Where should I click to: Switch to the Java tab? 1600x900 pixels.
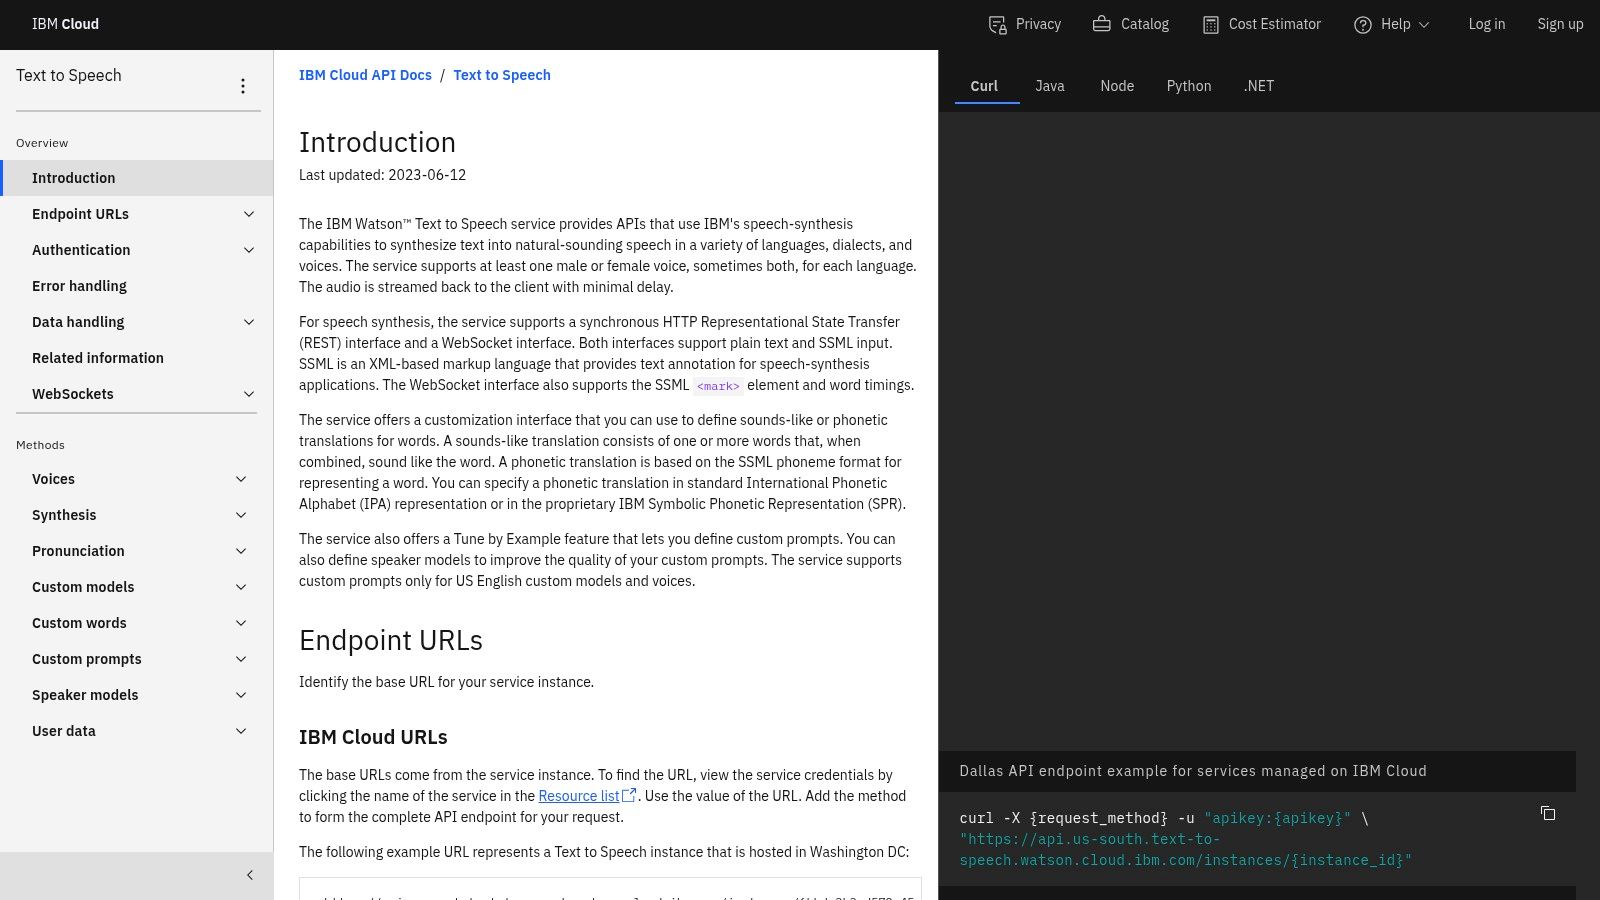click(x=1049, y=86)
